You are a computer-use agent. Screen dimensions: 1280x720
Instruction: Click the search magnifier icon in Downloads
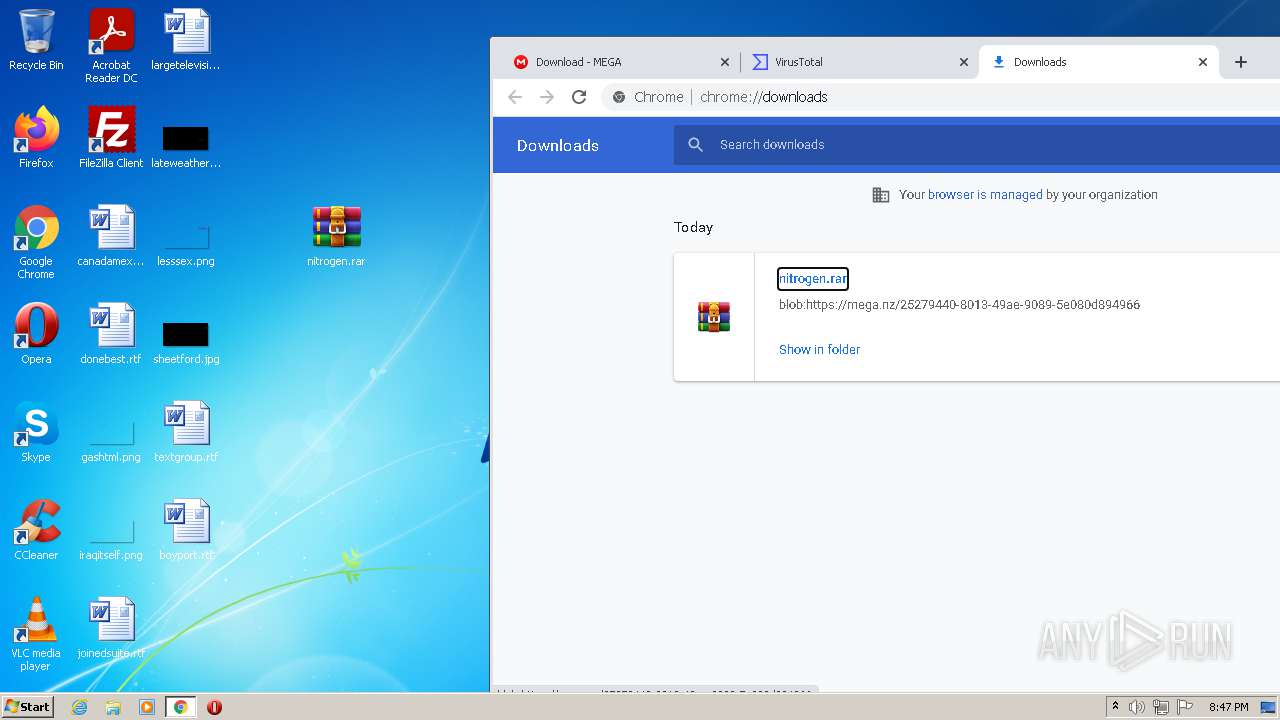point(696,145)
